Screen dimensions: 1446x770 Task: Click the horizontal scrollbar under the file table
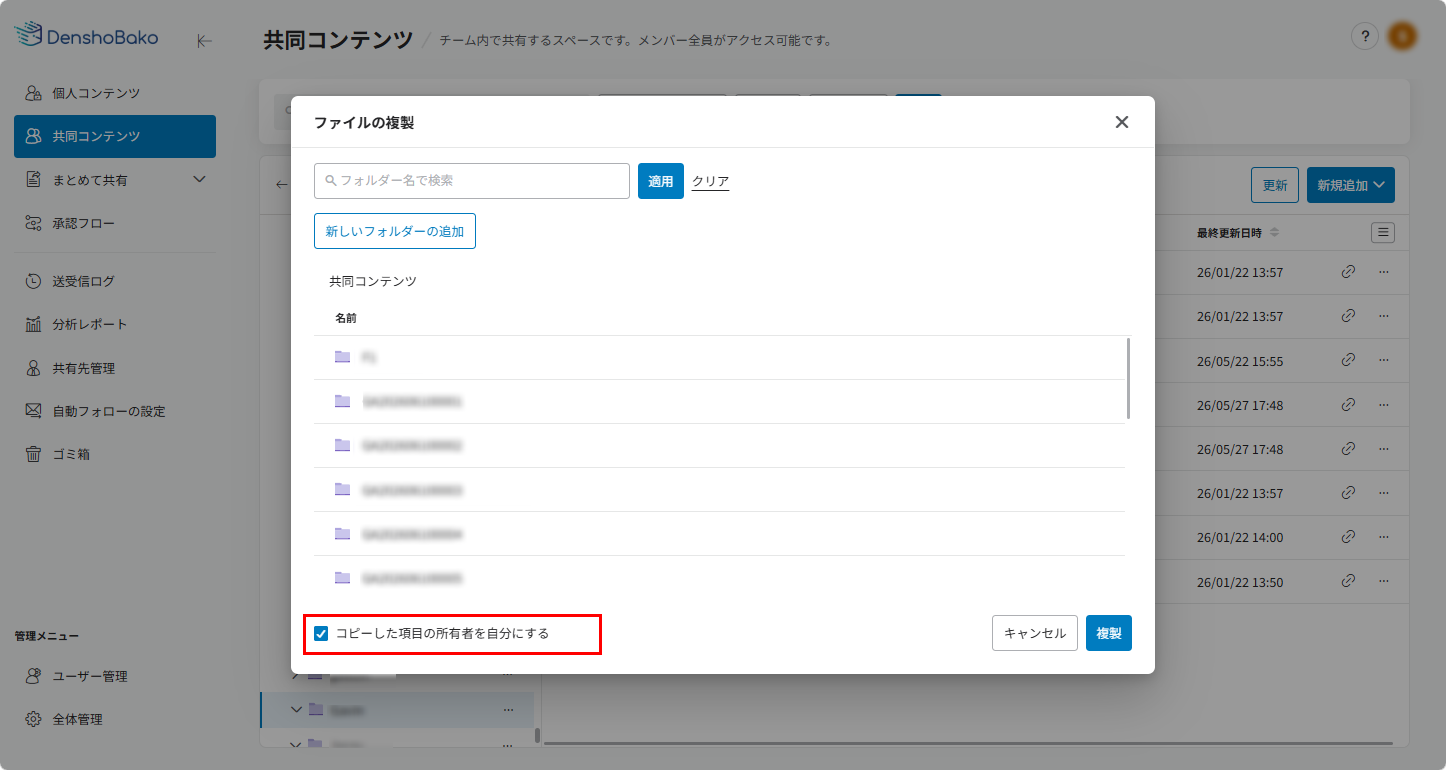click(968, 743)
